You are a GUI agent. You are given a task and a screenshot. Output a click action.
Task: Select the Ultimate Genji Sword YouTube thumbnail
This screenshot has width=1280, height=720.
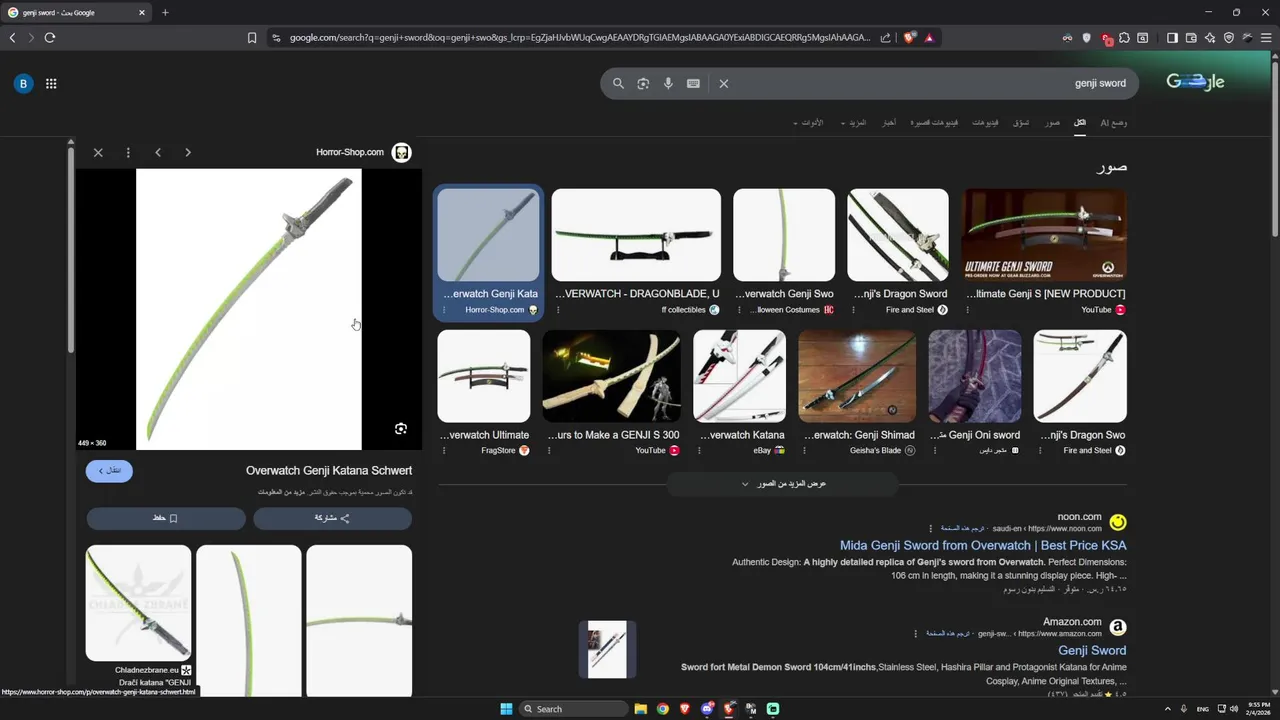[1044, 235]
